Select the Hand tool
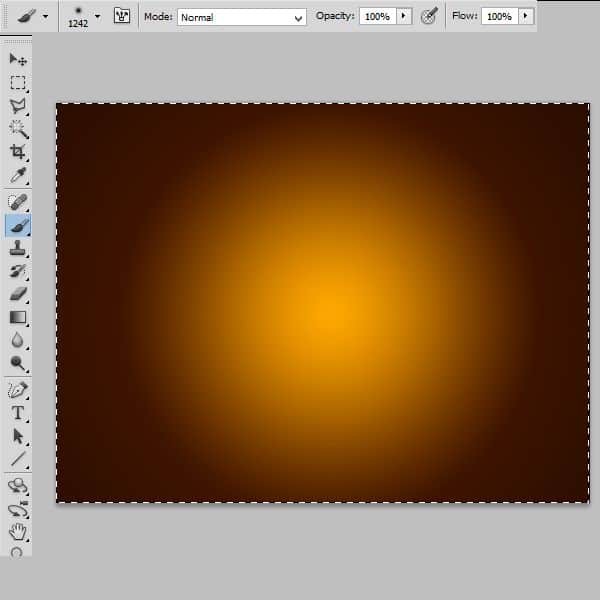Screen dimensions: 600x600 point(18,532)
